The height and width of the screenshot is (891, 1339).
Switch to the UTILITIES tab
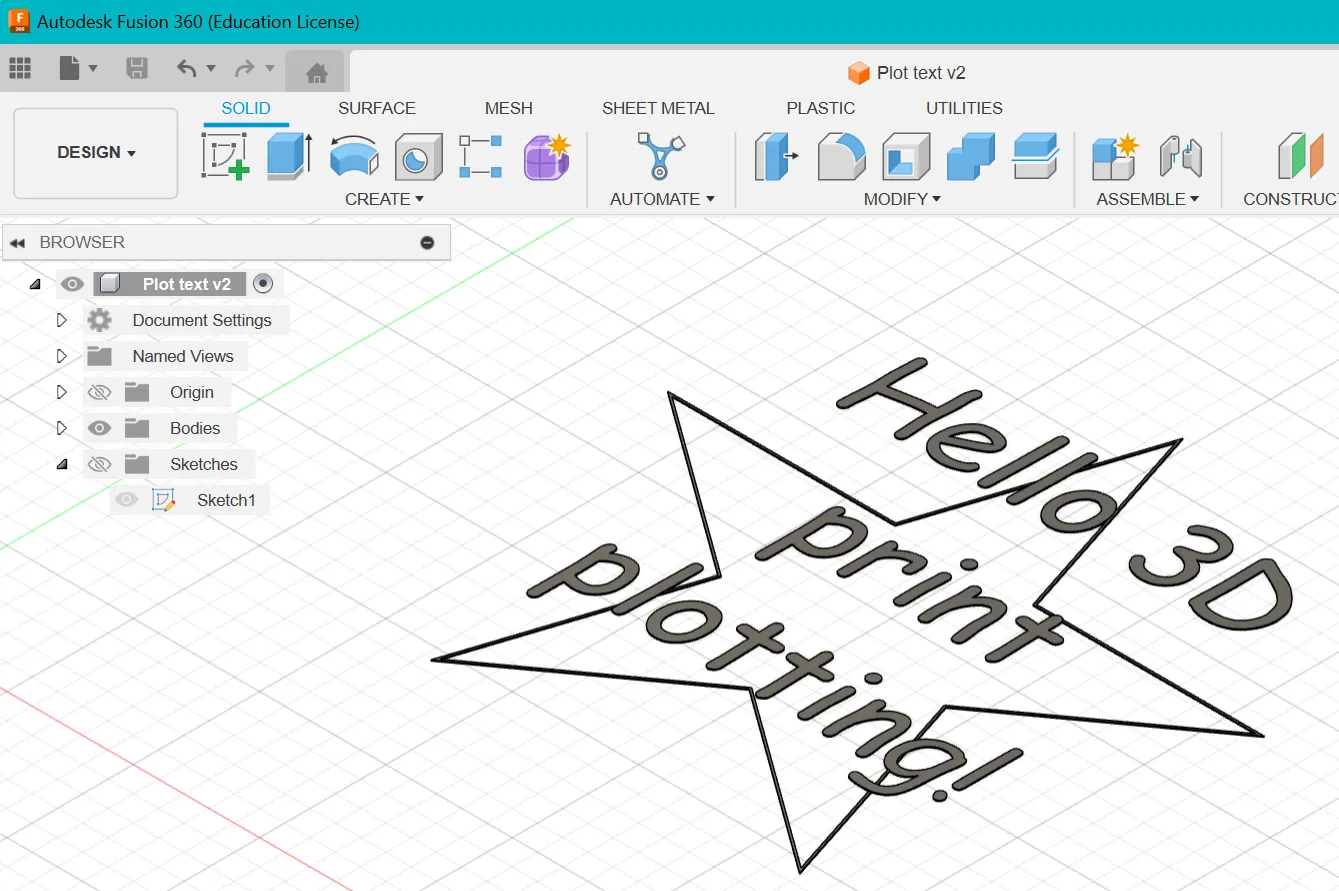pos(964,108)
